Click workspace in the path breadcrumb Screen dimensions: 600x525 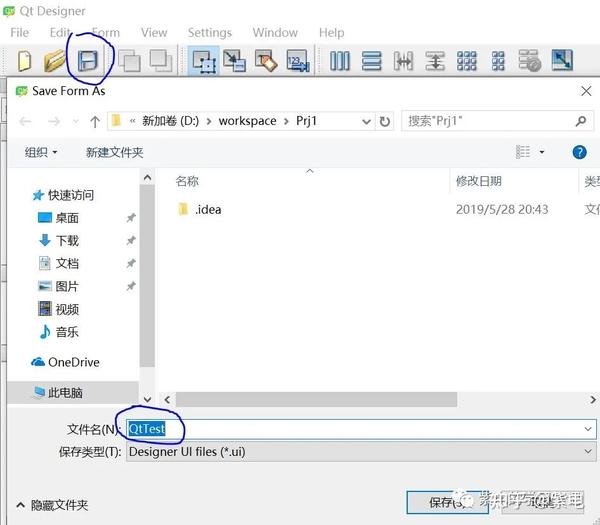point(247,121)
